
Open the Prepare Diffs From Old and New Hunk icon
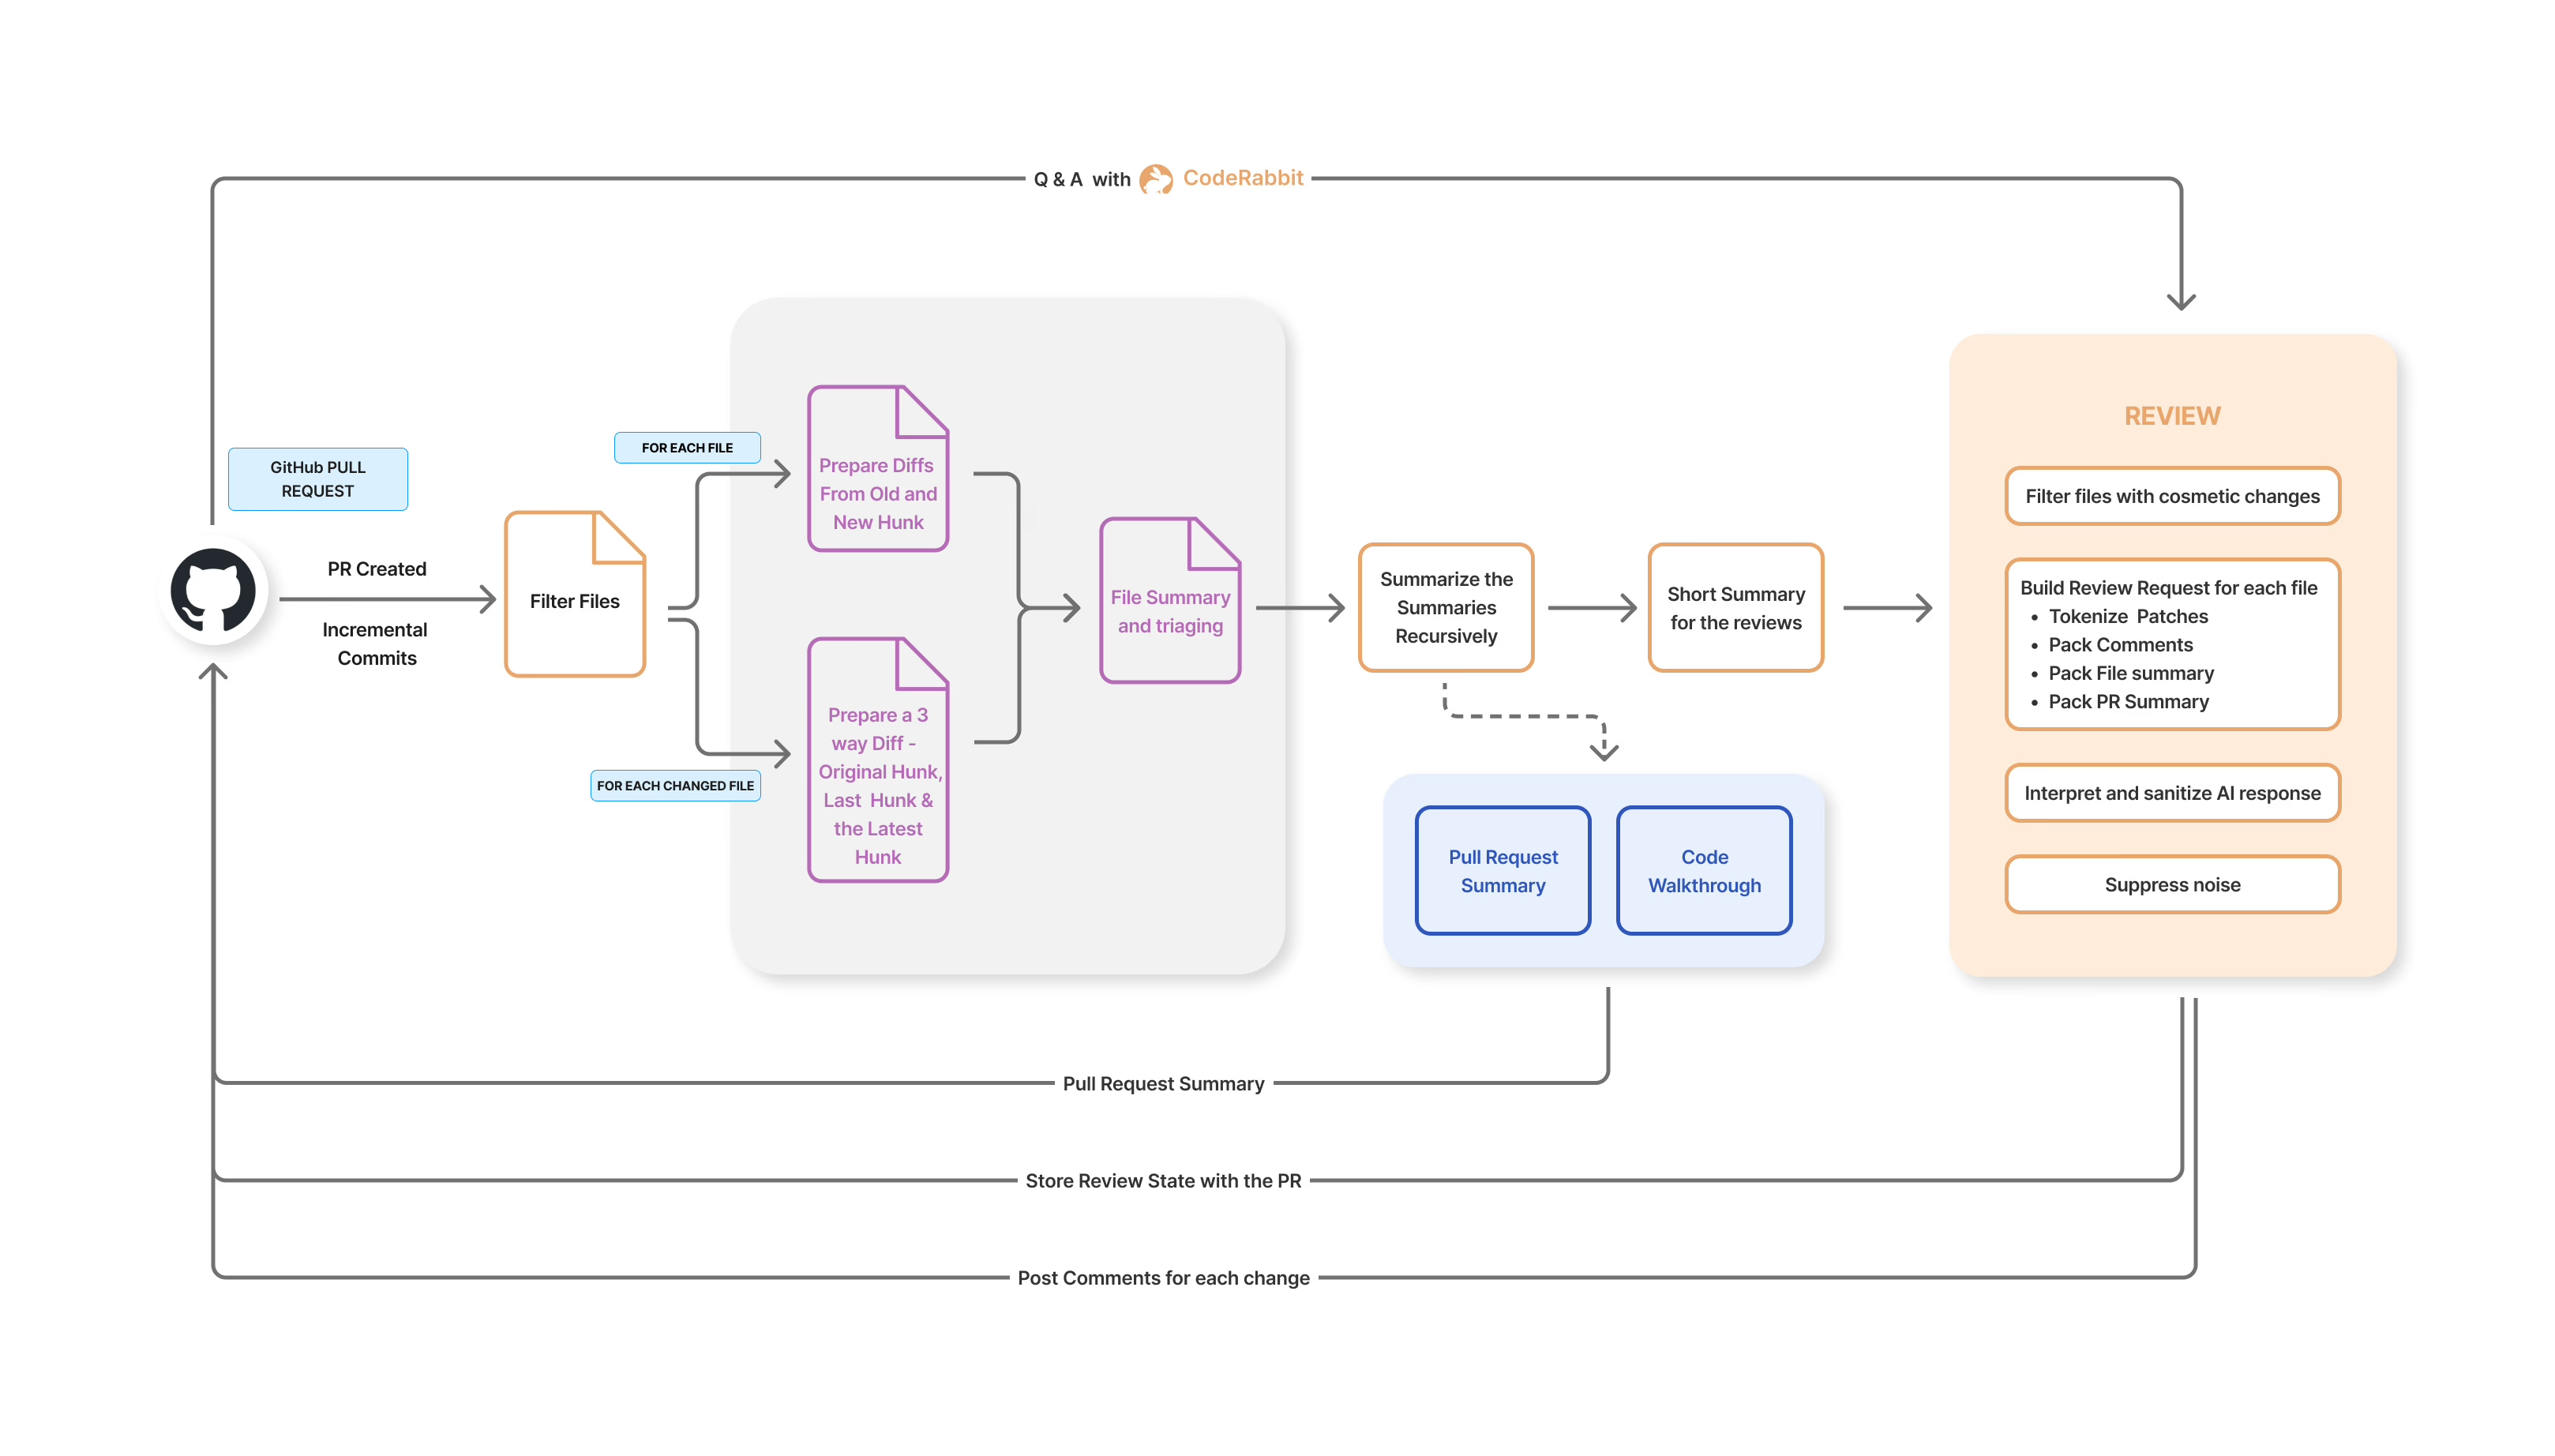click(877, 468)
